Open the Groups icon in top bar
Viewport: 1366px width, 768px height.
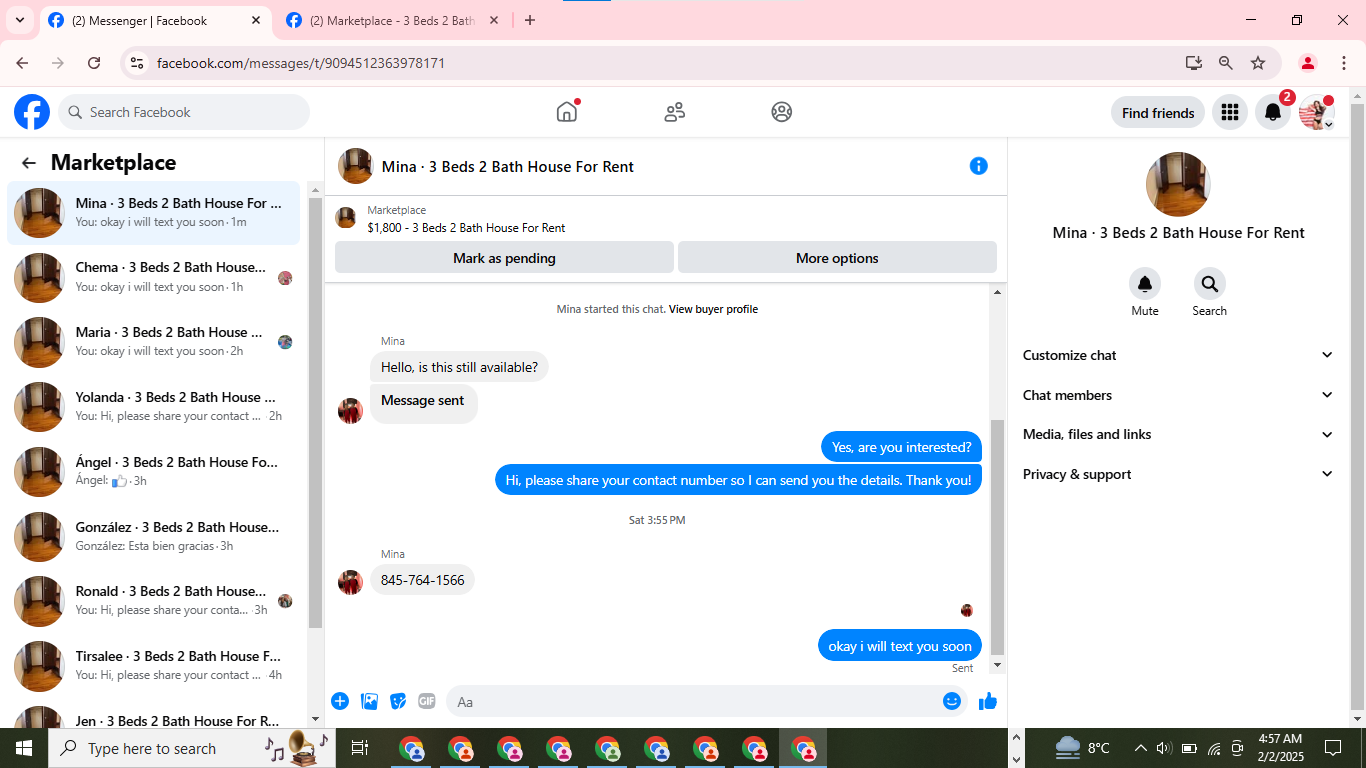click(x=782, y=112)
